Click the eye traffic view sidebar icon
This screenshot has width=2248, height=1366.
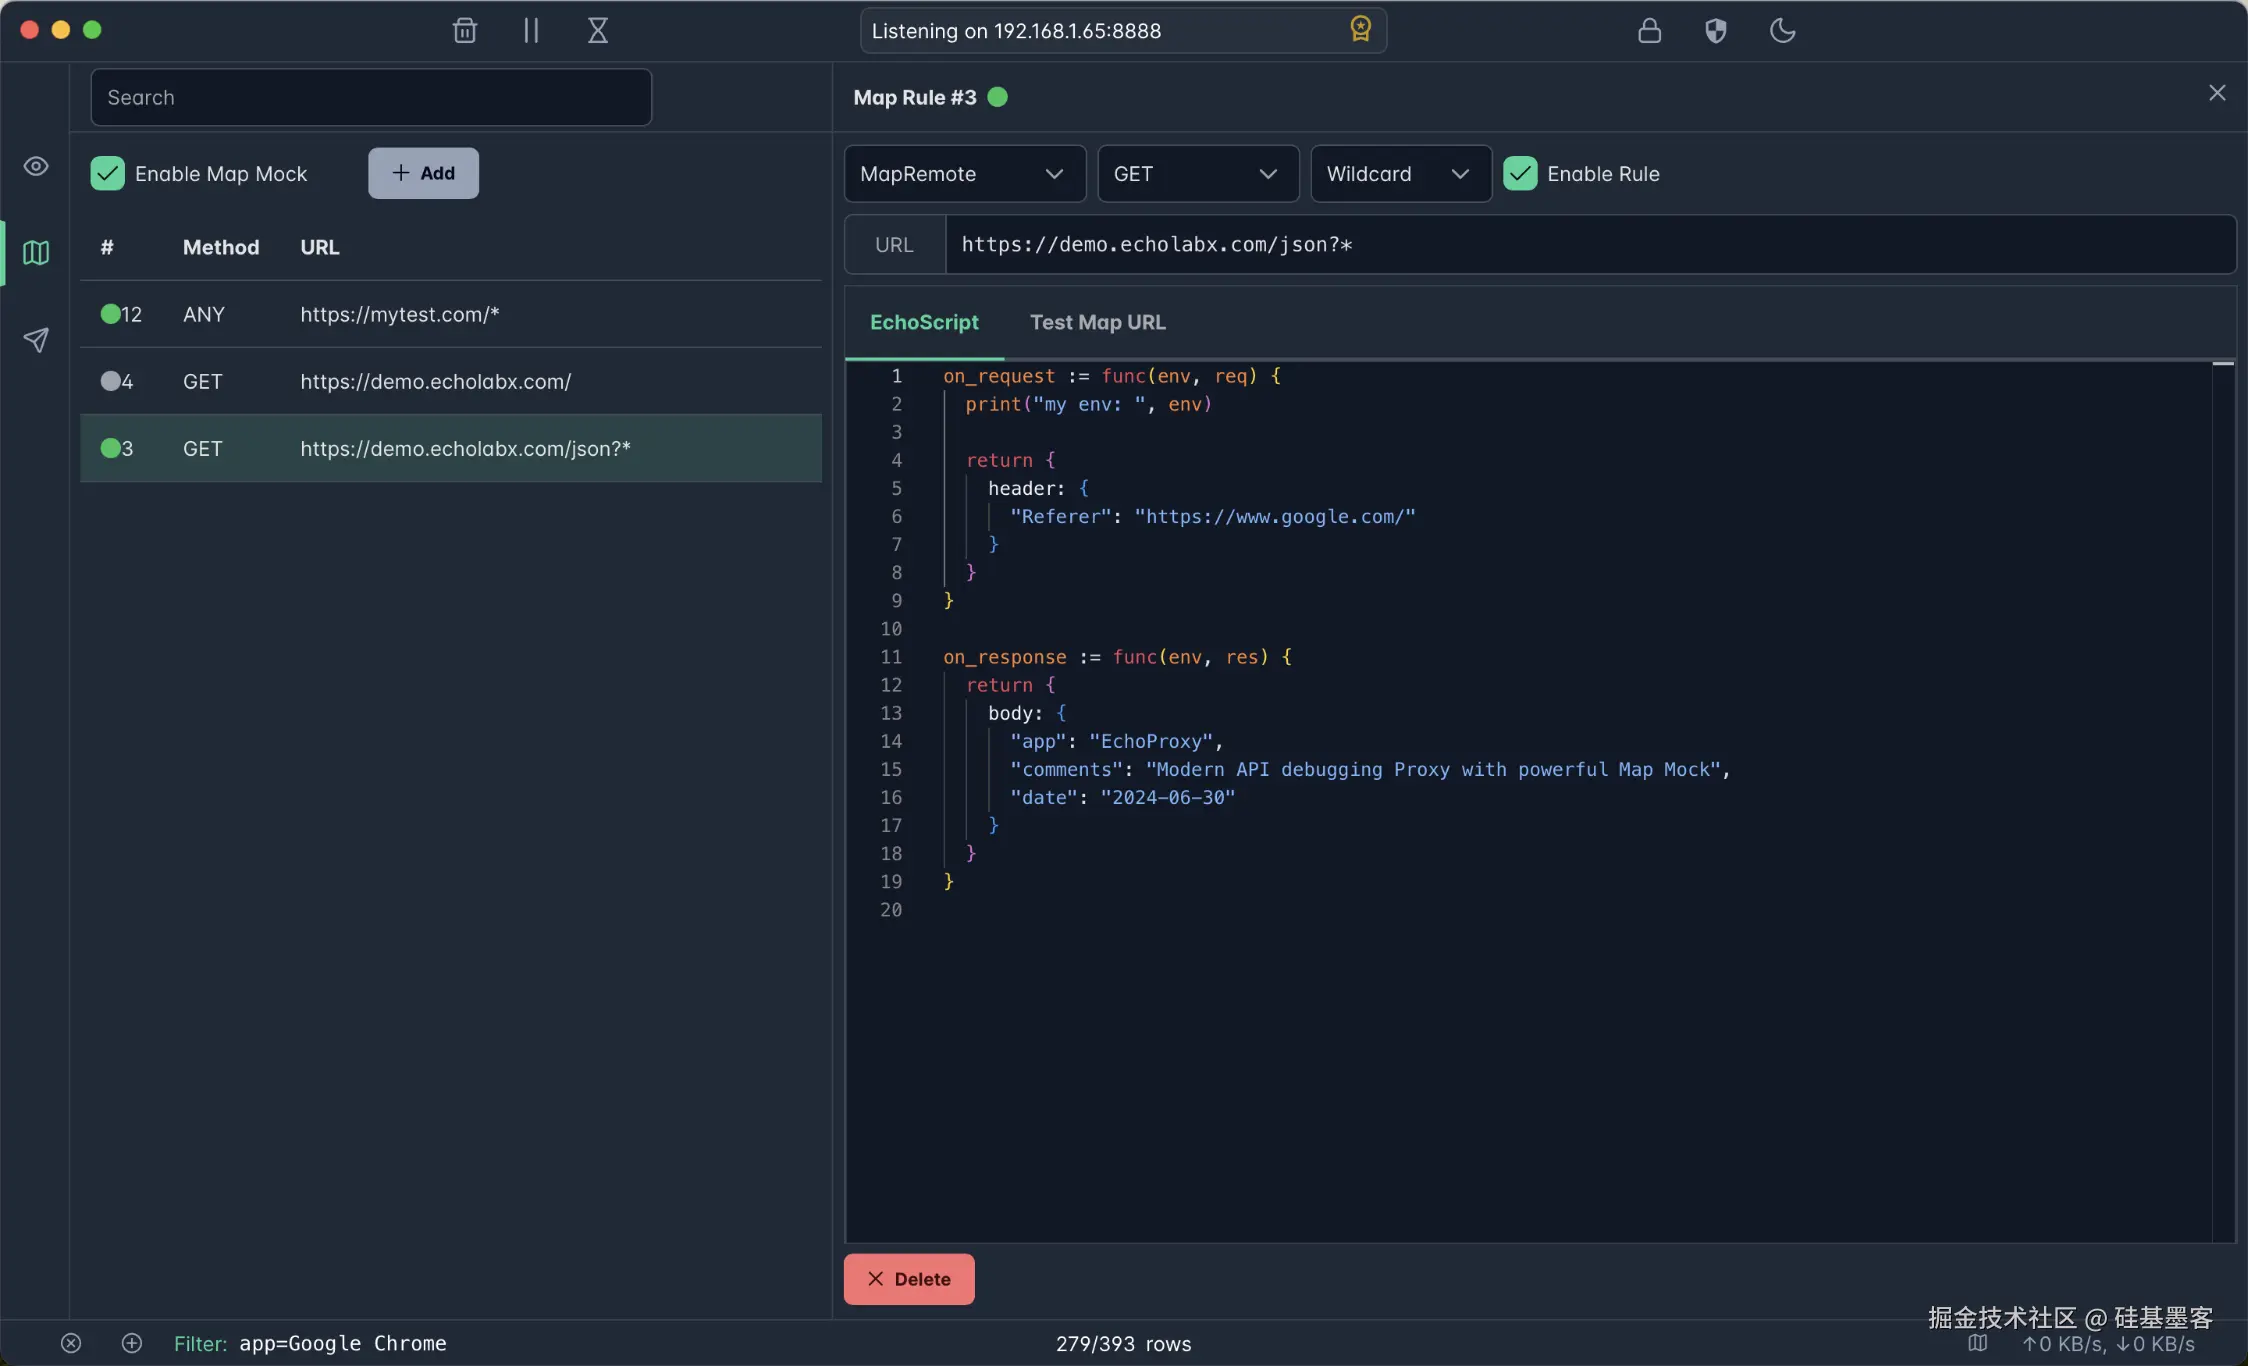36,166
